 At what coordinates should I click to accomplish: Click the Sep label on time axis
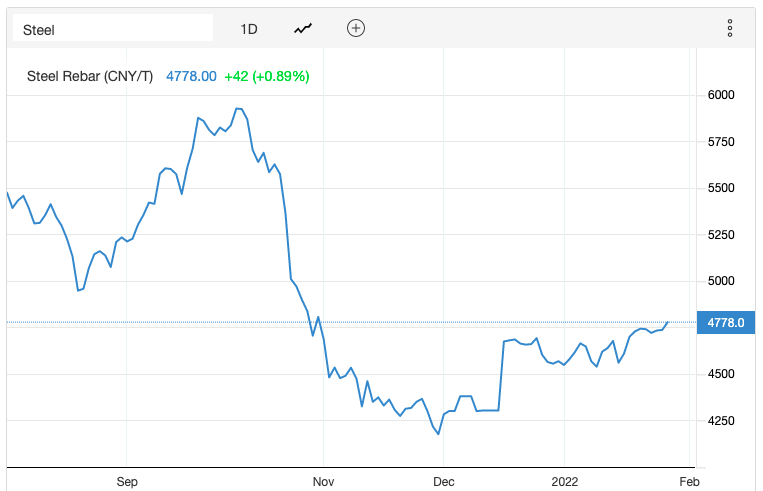(127, 481)
